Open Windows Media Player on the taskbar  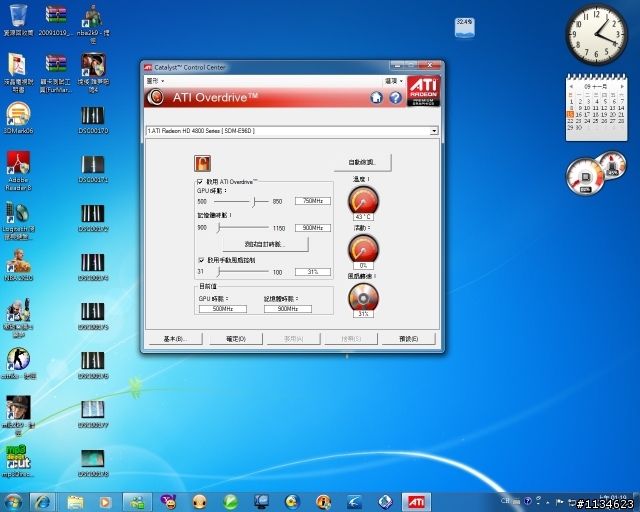pyautogui.click(x=105, y=502)
